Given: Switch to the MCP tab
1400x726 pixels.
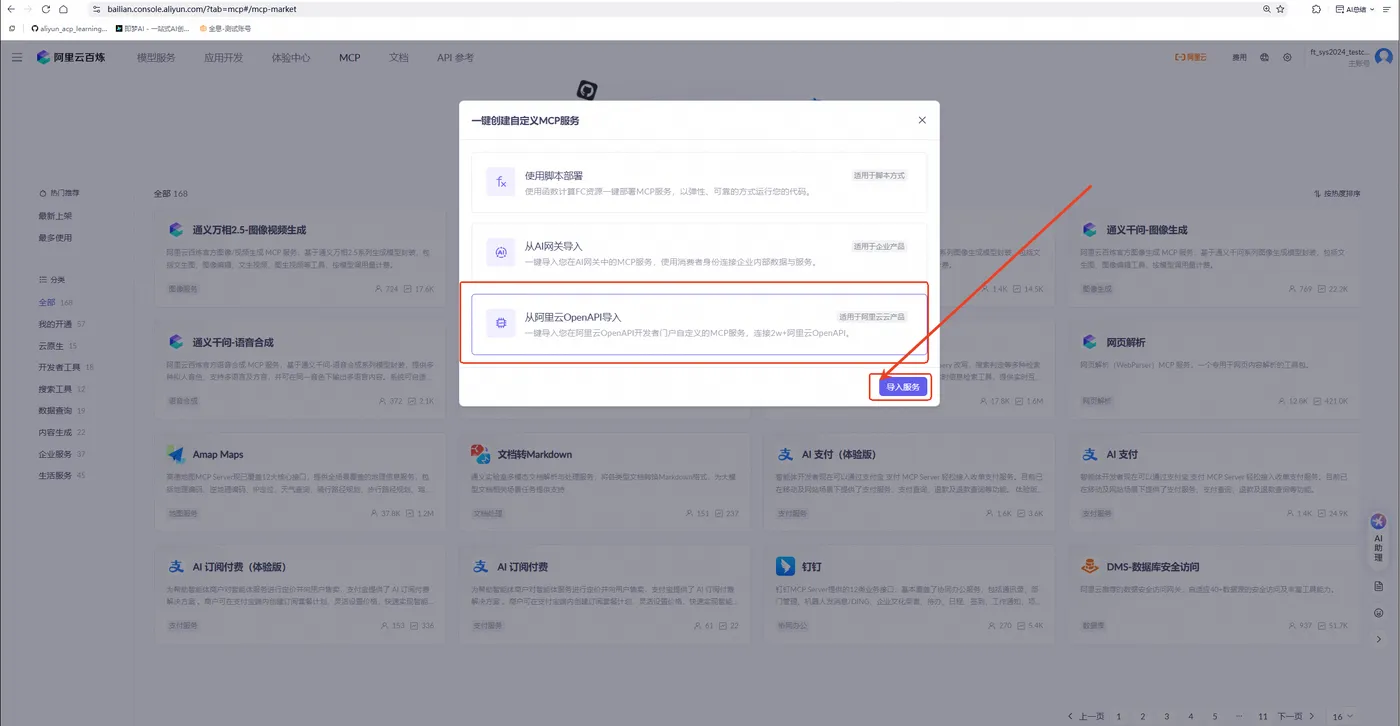Looking at the screenshot, I should [349, 58].
